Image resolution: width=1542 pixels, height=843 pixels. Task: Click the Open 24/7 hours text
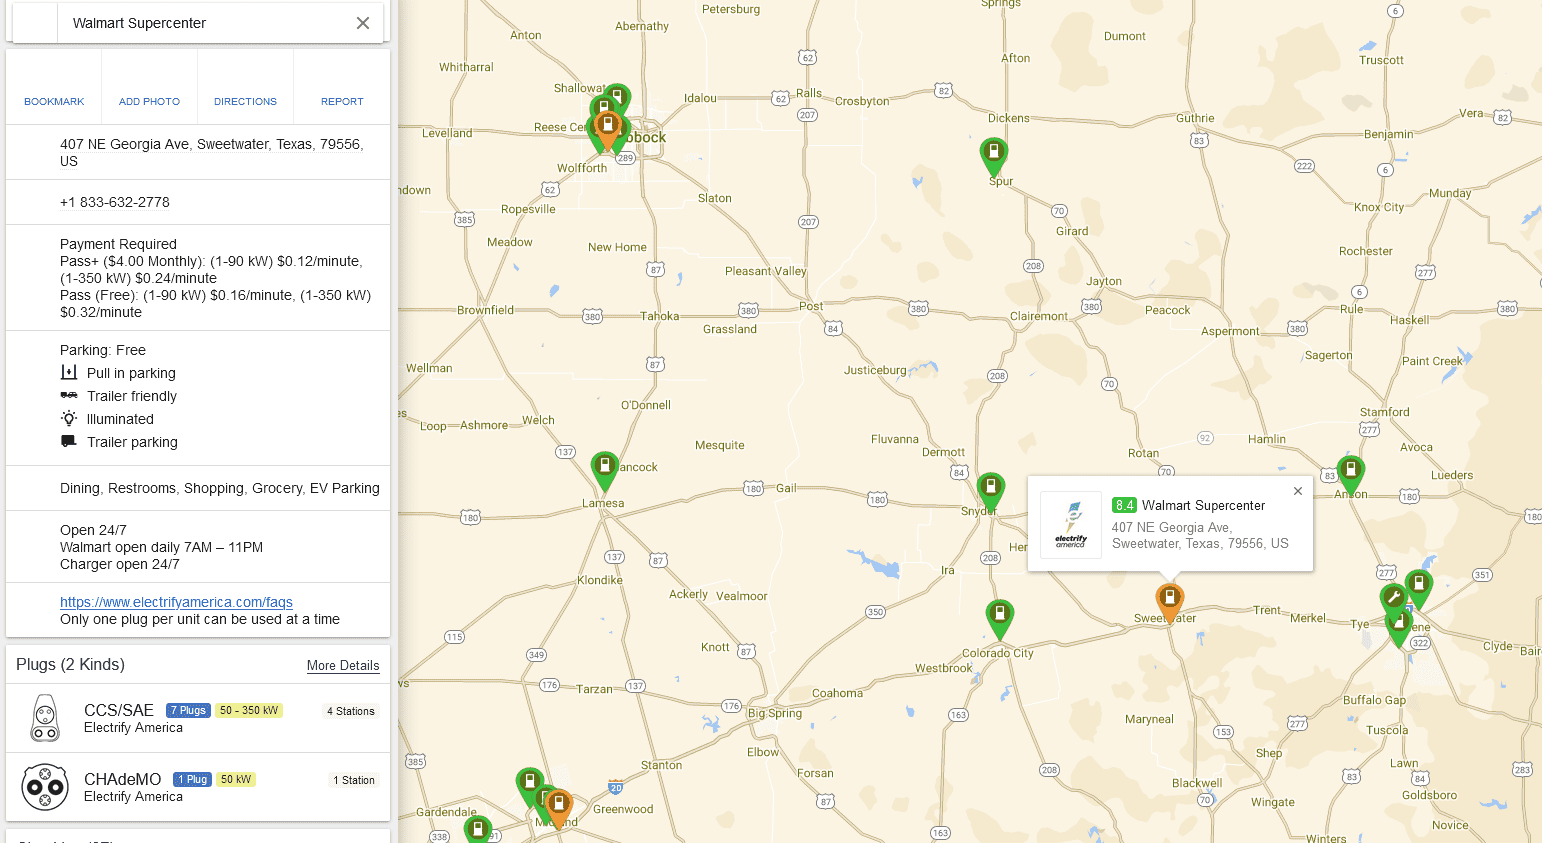93,530
